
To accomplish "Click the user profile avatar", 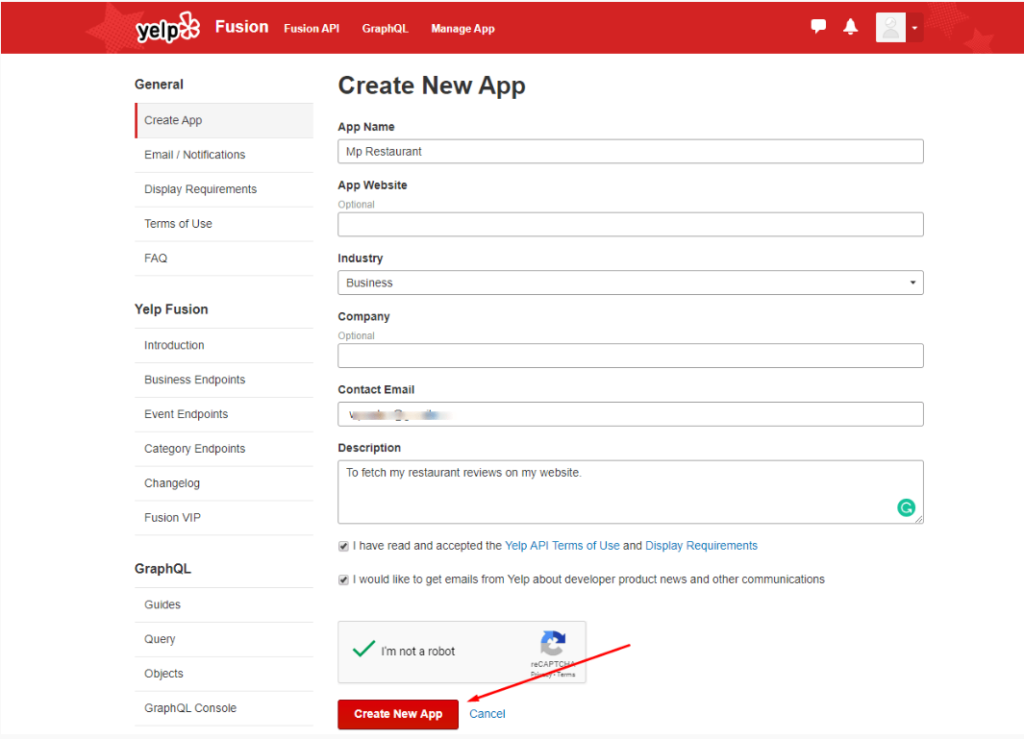I will 890,27.
